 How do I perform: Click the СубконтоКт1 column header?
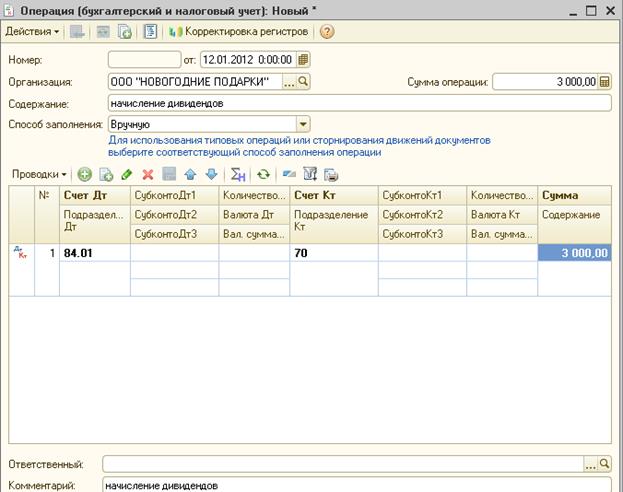pyautogui.click(x=422, y=195)
